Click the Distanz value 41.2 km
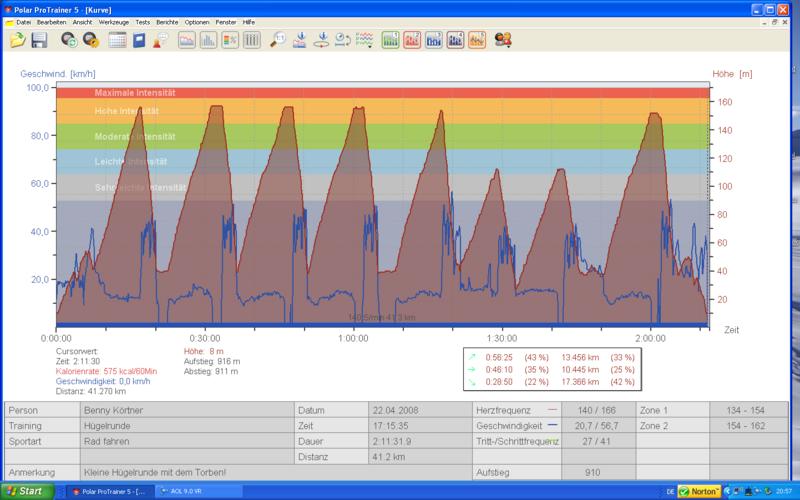The image size is (800, 500). 420,457
